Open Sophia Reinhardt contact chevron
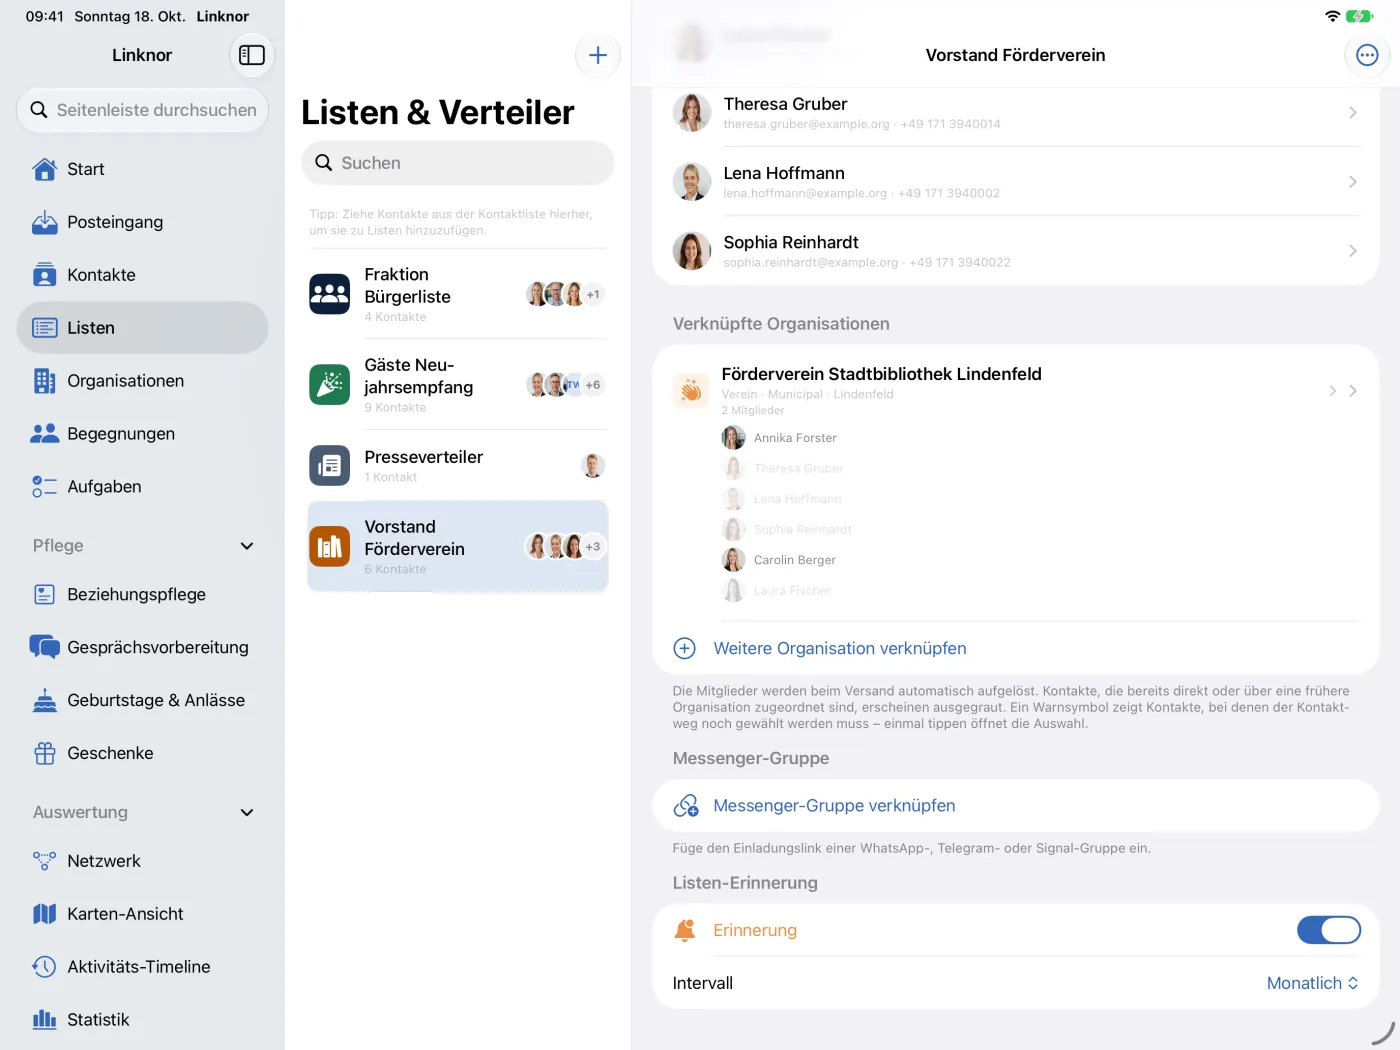The width and height of the screenshot is (1400, 1050). 1352,251
